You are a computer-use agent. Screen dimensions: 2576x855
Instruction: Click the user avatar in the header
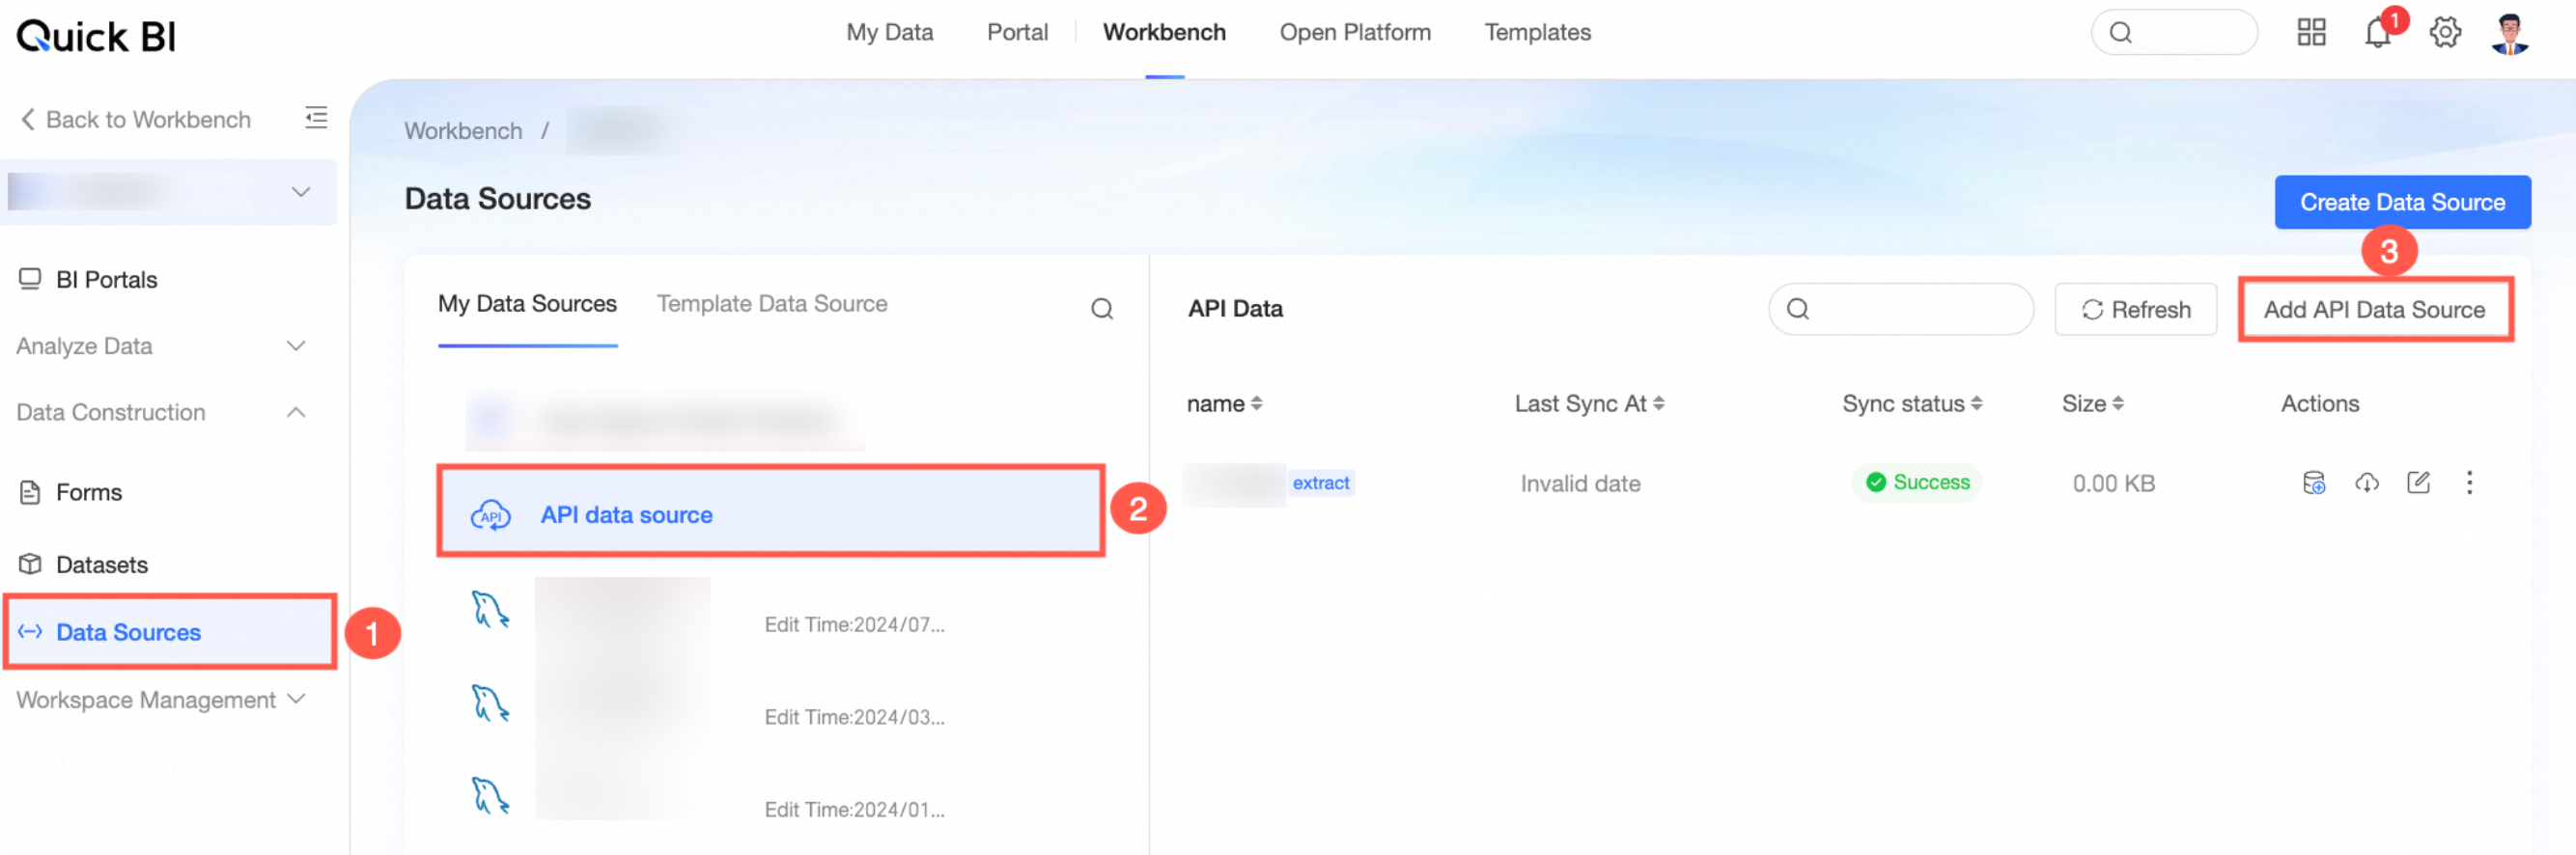coord(2509,33)
